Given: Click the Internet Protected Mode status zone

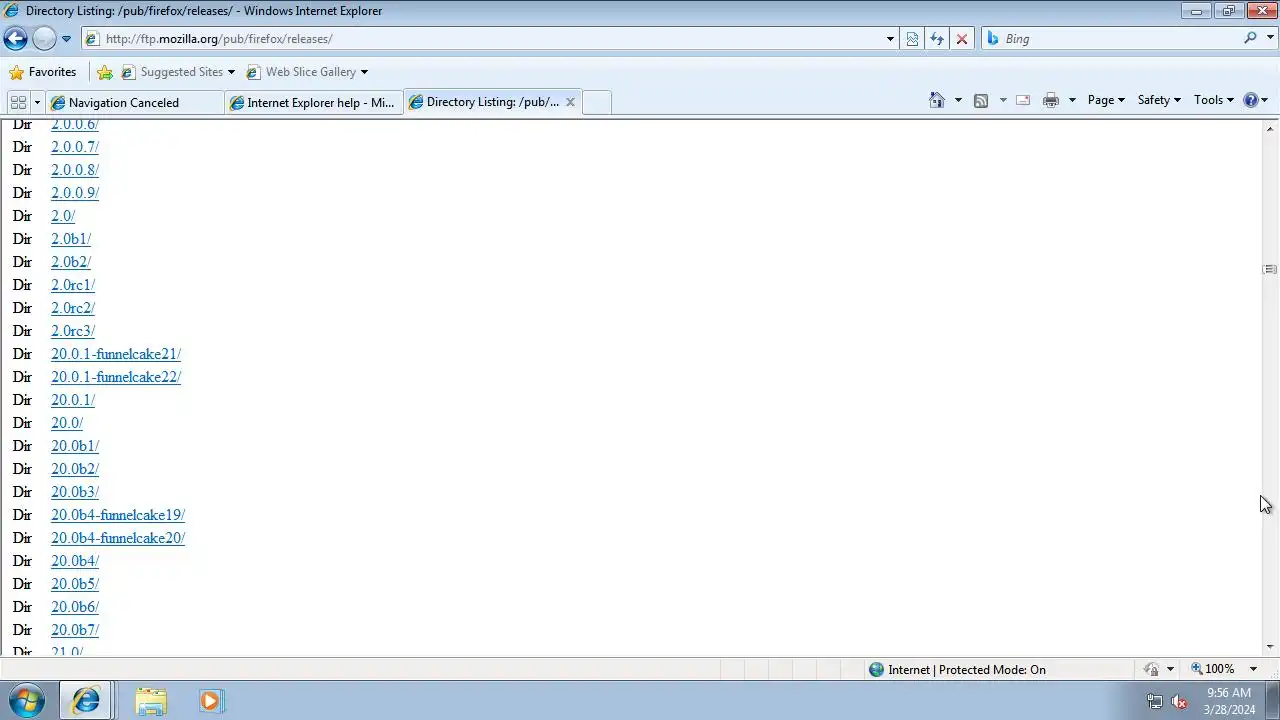Looking at the screenshot, I should tap(957, 670).
